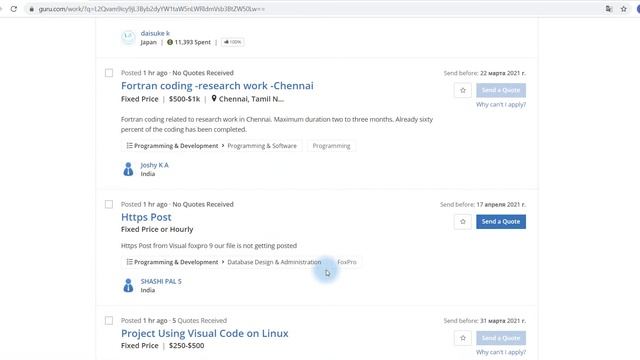
Task: Click the disabled Send a Quote for Fortran job
Action: point(501,90)
